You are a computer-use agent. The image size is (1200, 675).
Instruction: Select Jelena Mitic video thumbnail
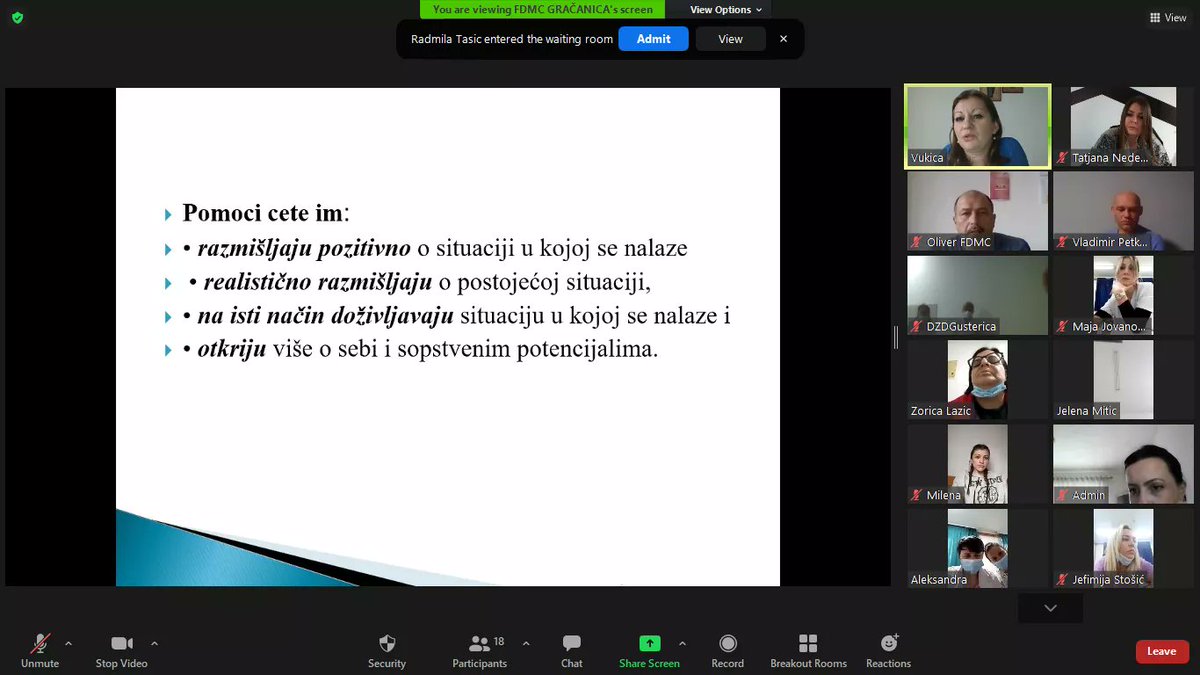point(1123,379)
